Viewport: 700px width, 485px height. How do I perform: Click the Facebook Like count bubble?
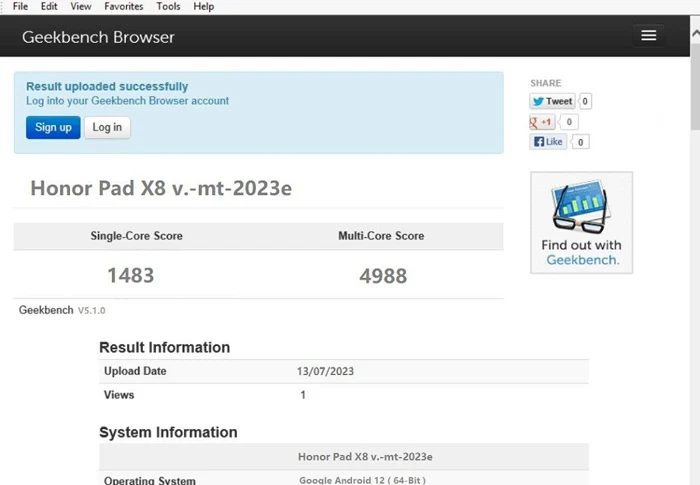580,142
